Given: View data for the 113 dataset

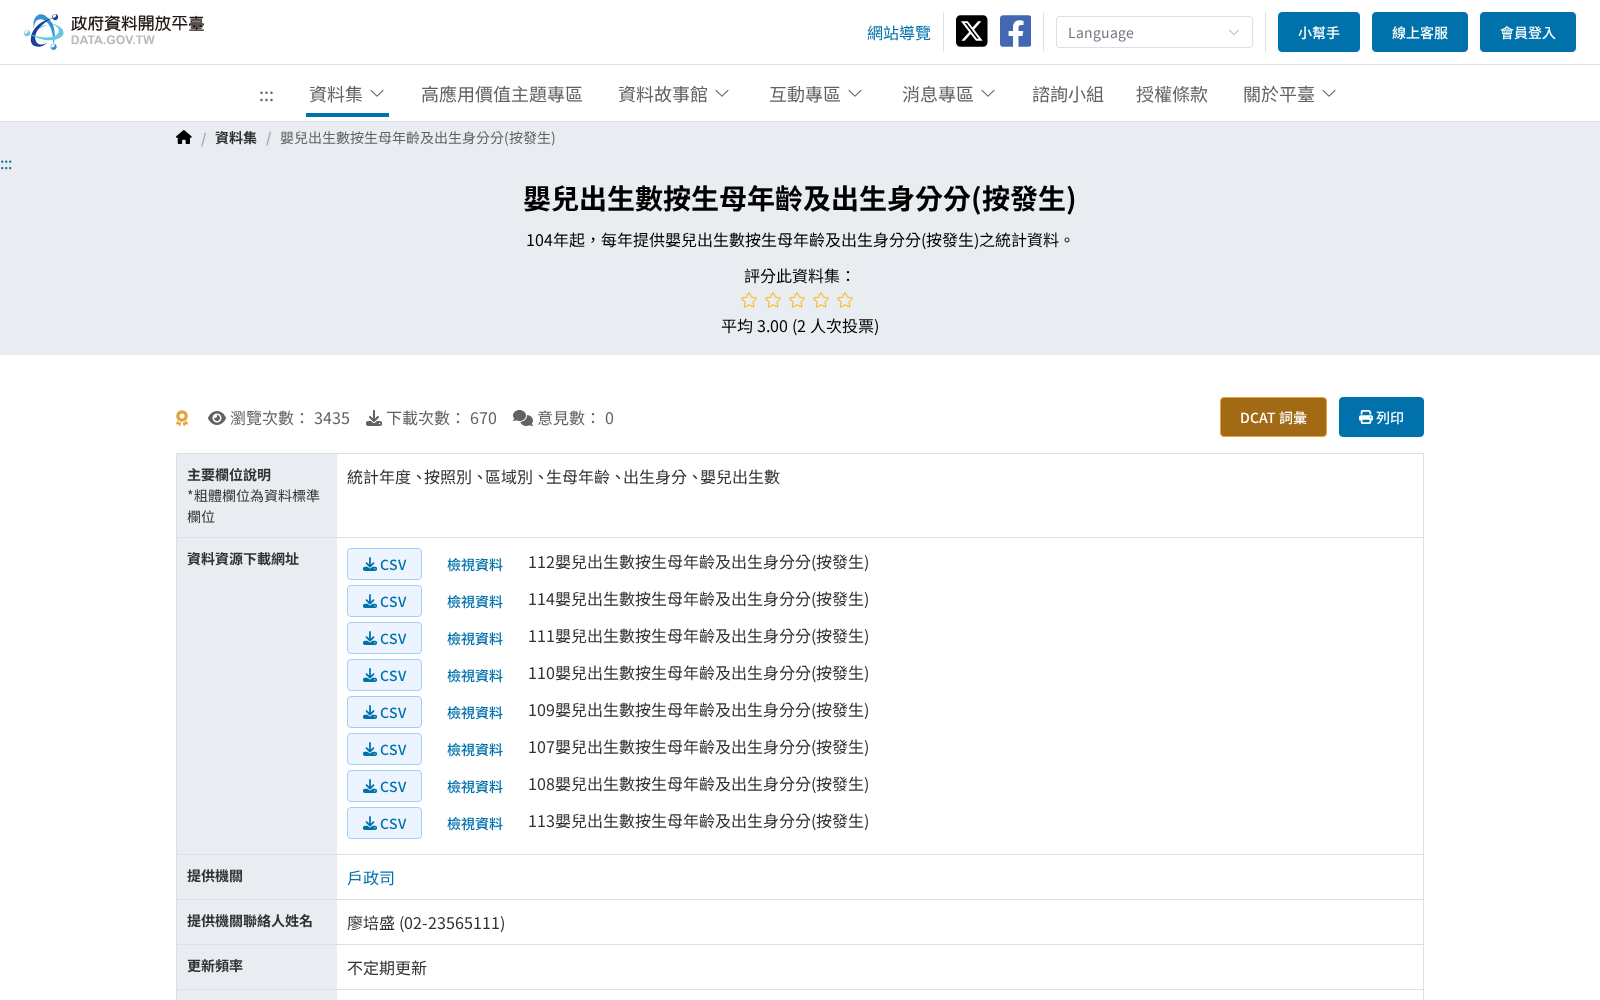Looking at the screenshot, I should [x=475, y=824].
